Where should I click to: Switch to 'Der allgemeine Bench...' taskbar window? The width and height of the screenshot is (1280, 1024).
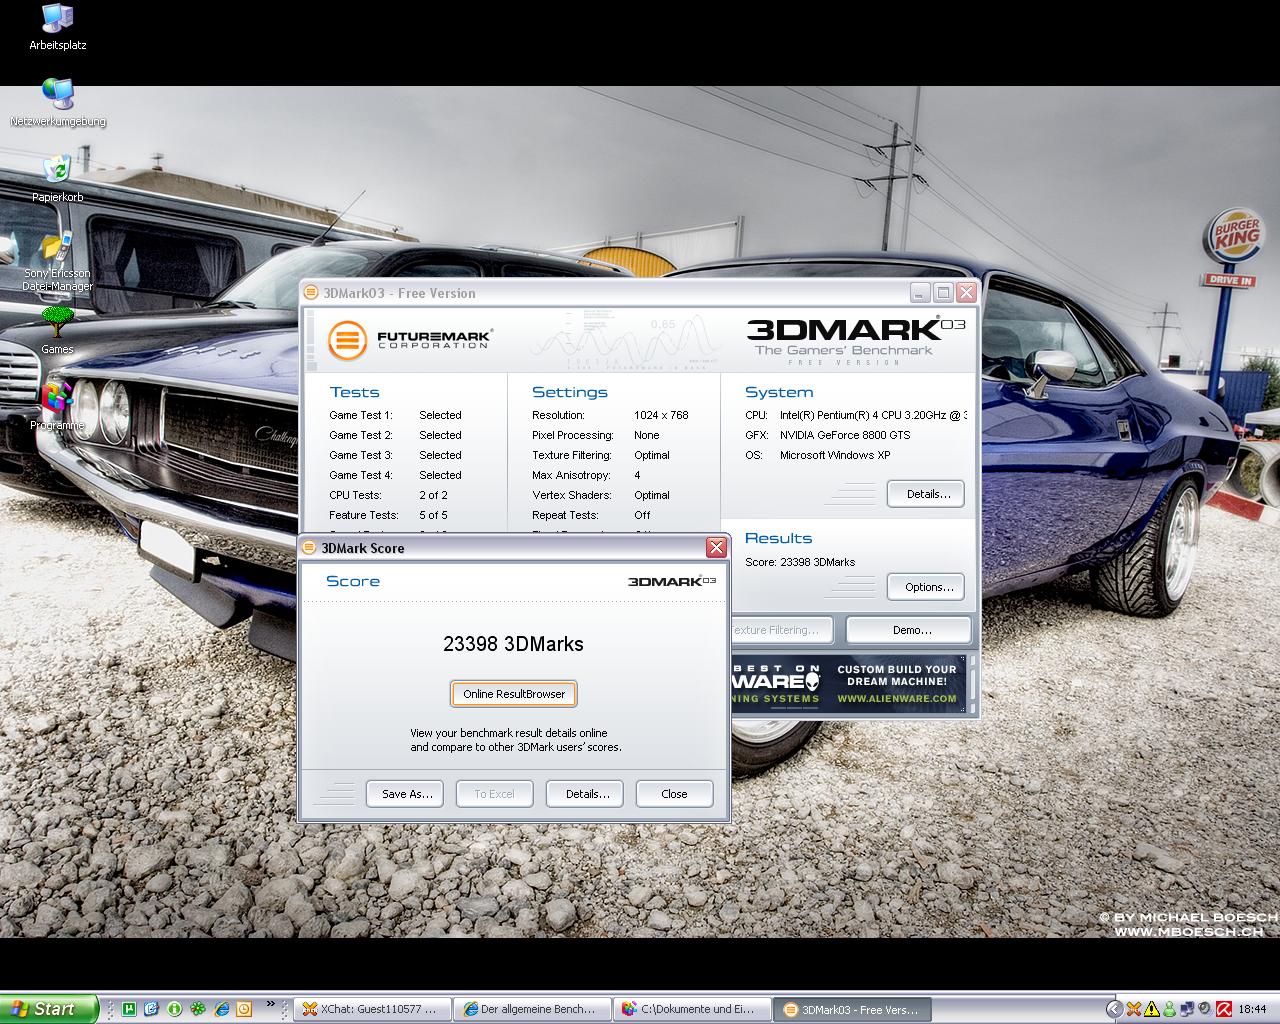pyautogui.click(x=530, y=1009)
